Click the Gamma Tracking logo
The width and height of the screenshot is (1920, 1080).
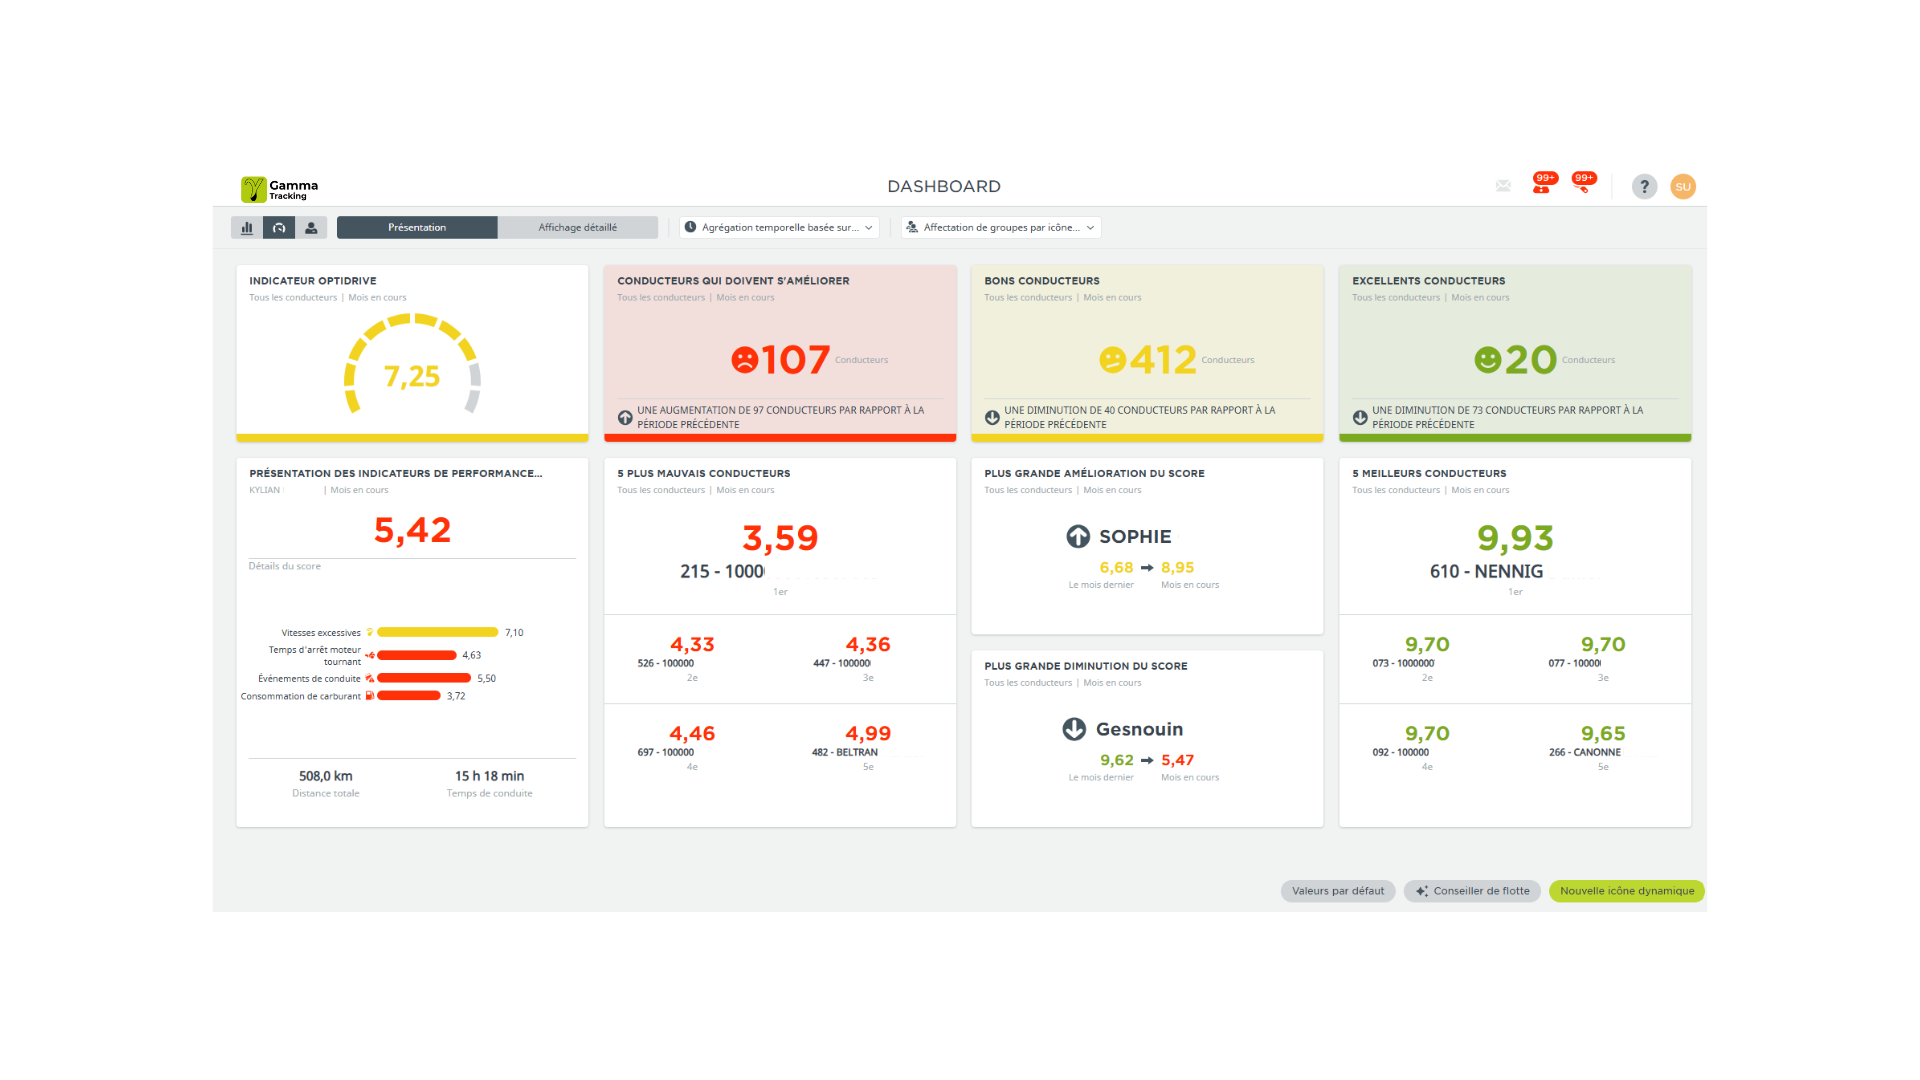279,189
